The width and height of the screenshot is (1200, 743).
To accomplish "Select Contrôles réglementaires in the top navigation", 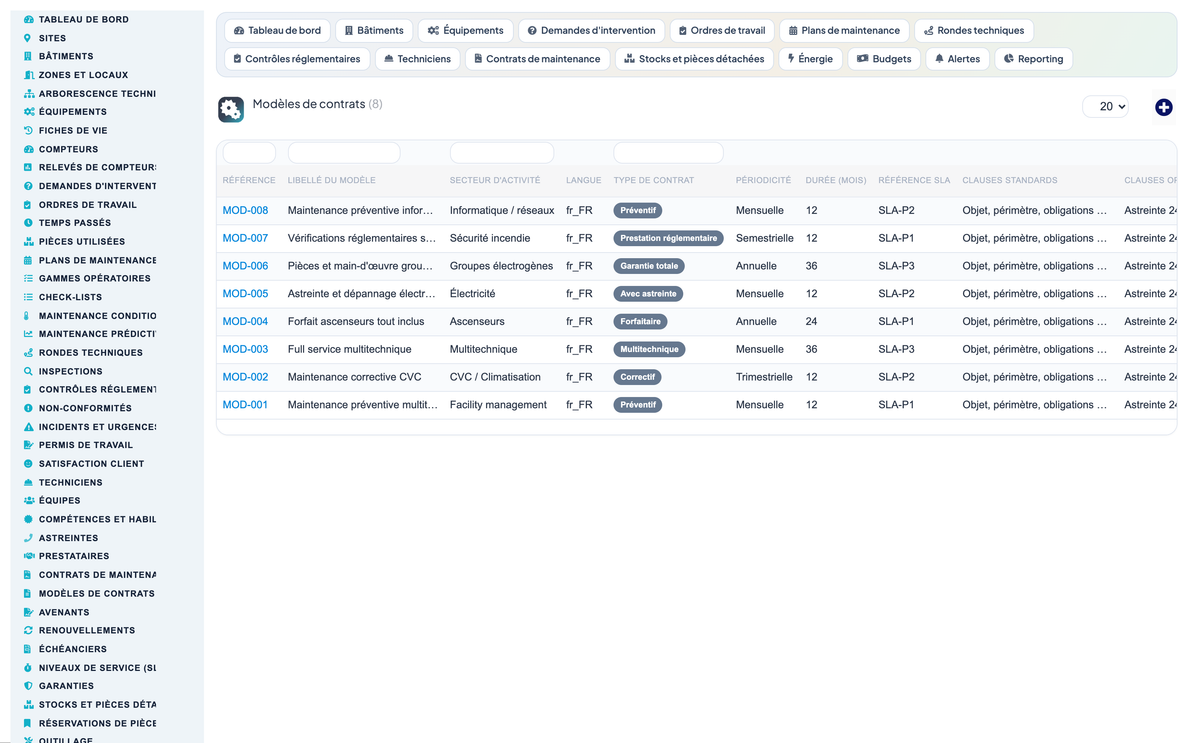I will [x=296, y=59].
